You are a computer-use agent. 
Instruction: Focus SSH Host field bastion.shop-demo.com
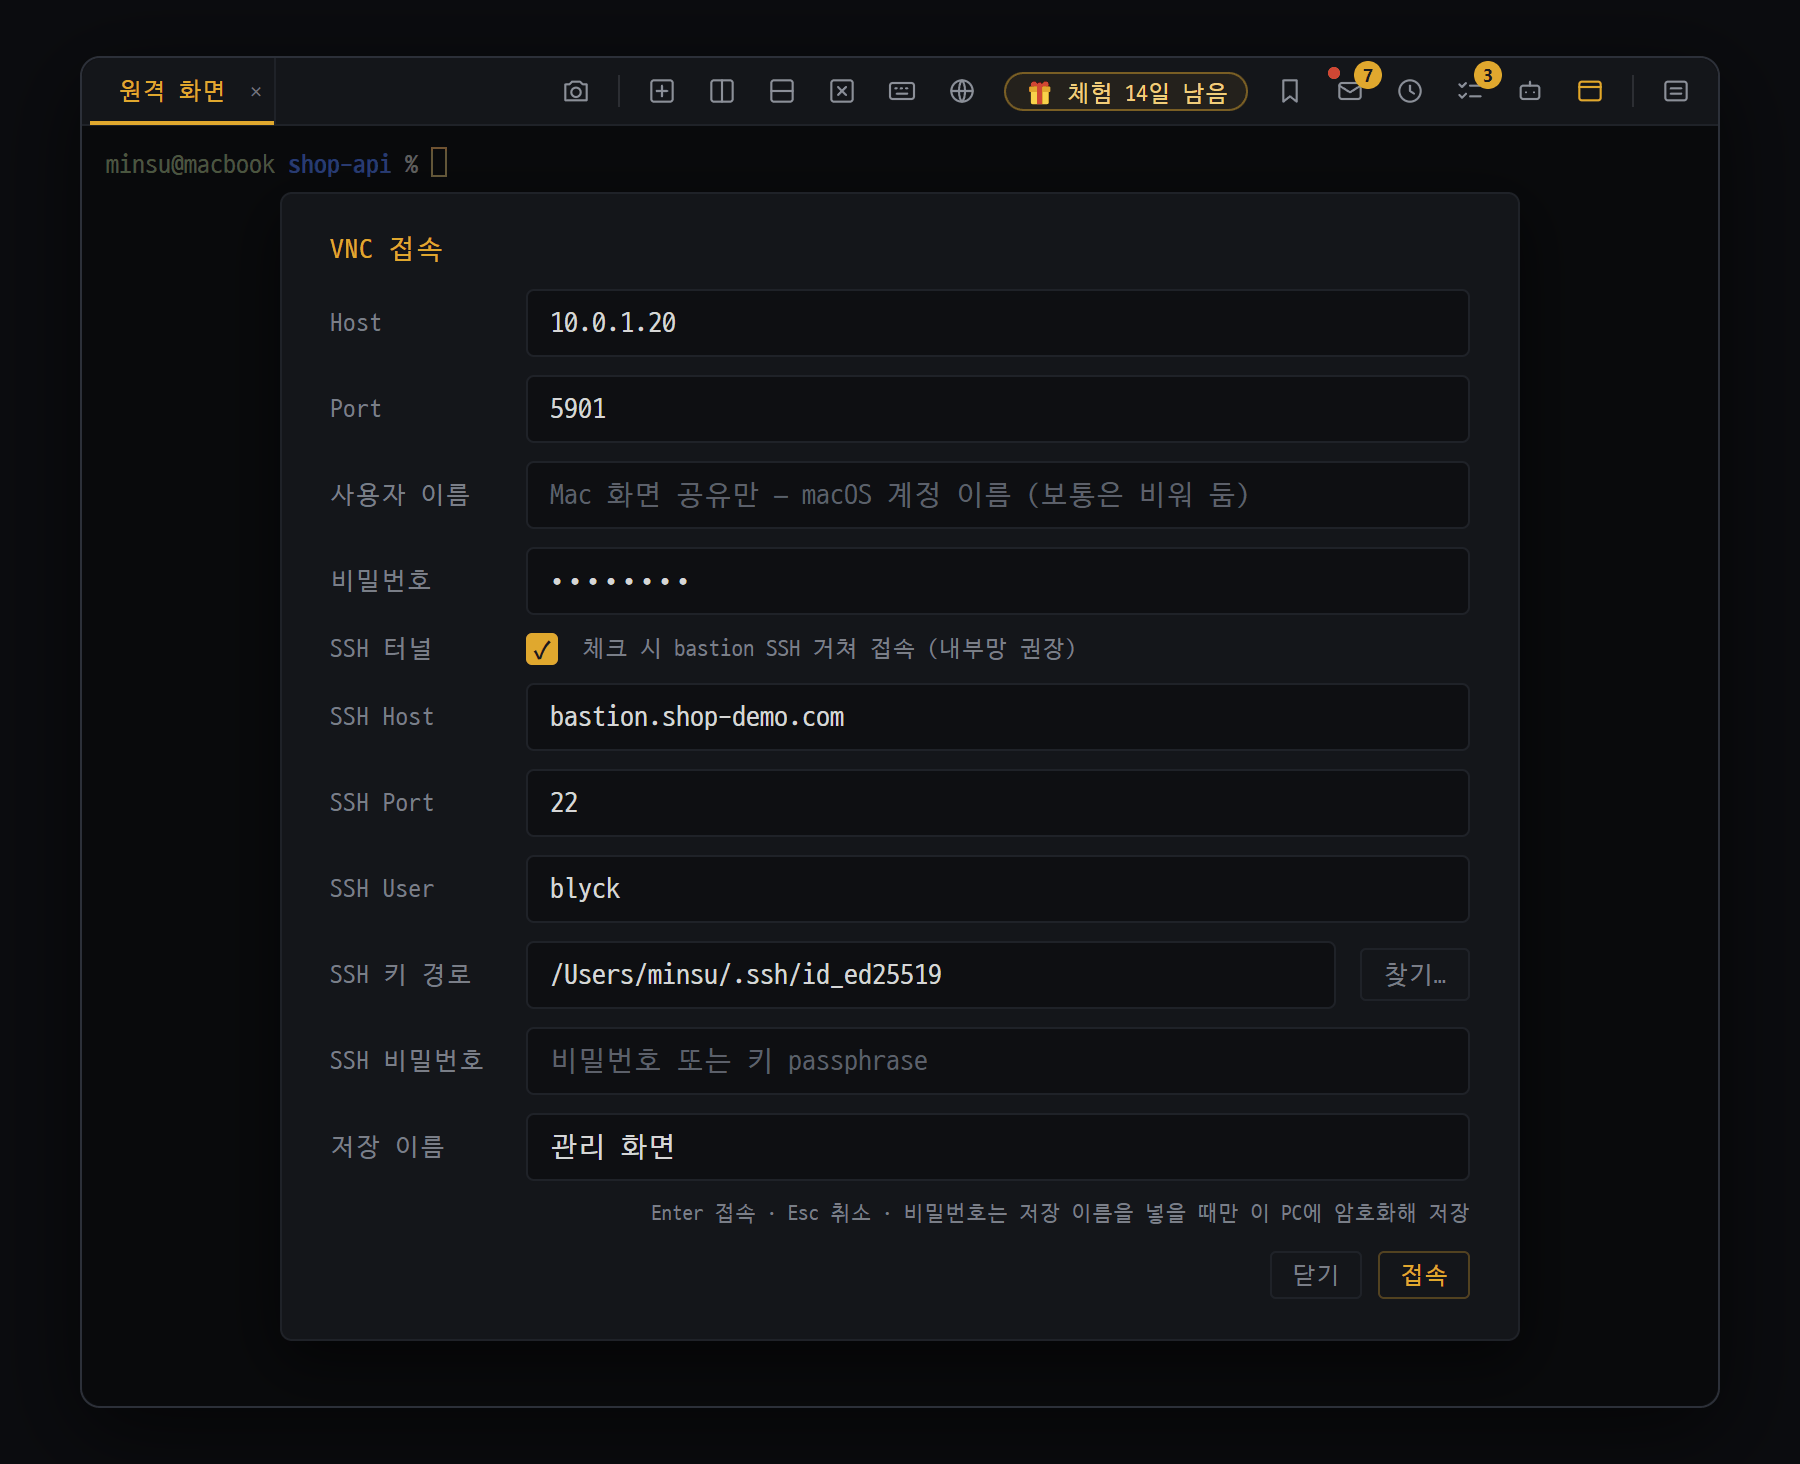[x=997, y=717]
